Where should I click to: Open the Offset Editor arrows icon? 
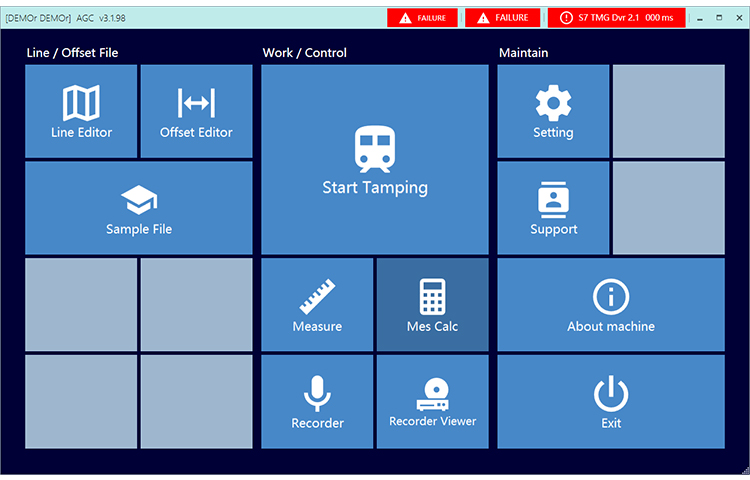tap(196, 102)
